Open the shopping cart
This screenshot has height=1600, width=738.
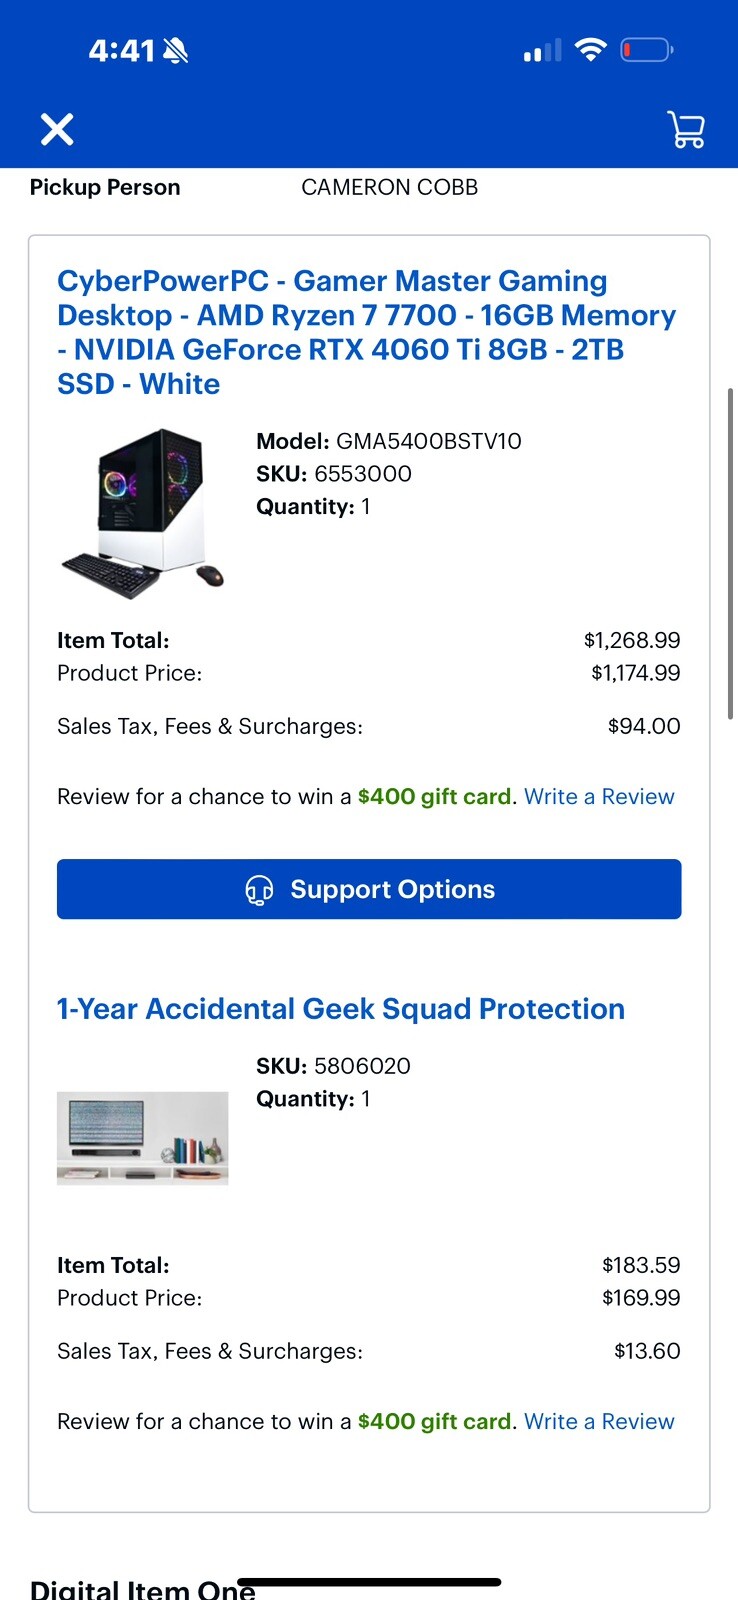pos(685,129)
